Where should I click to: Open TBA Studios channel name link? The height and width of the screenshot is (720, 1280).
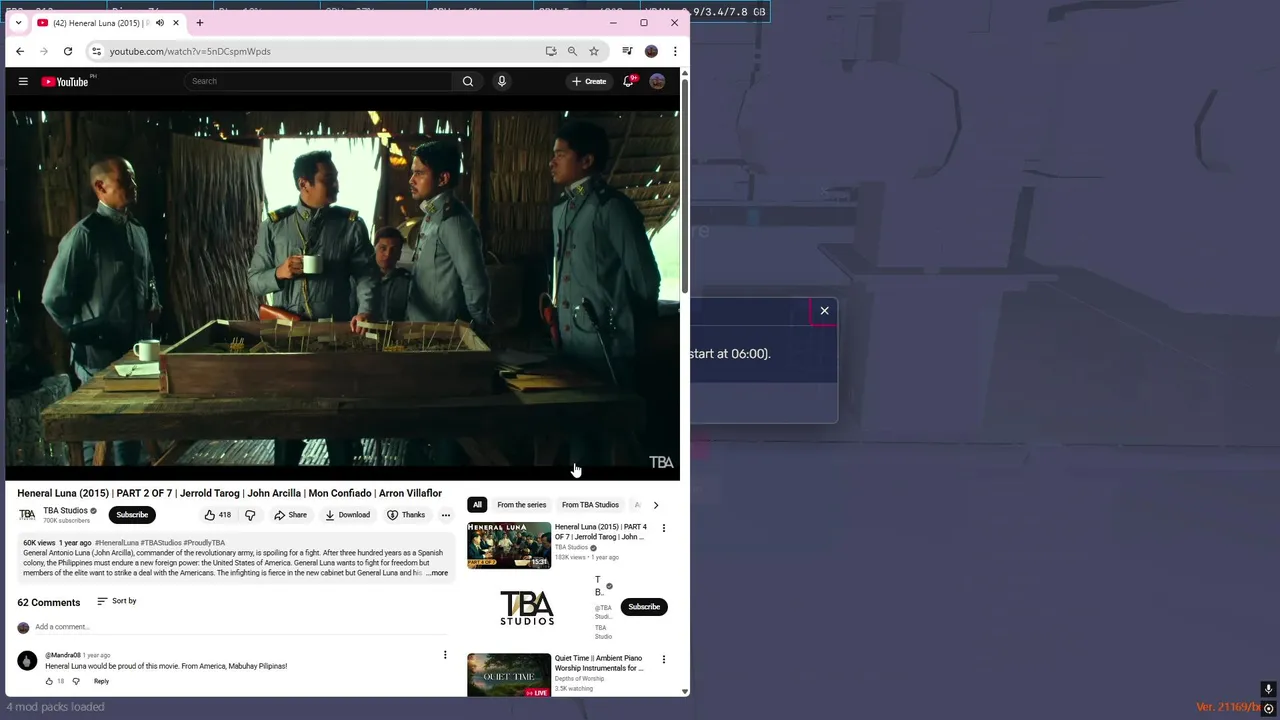(65, 511)
